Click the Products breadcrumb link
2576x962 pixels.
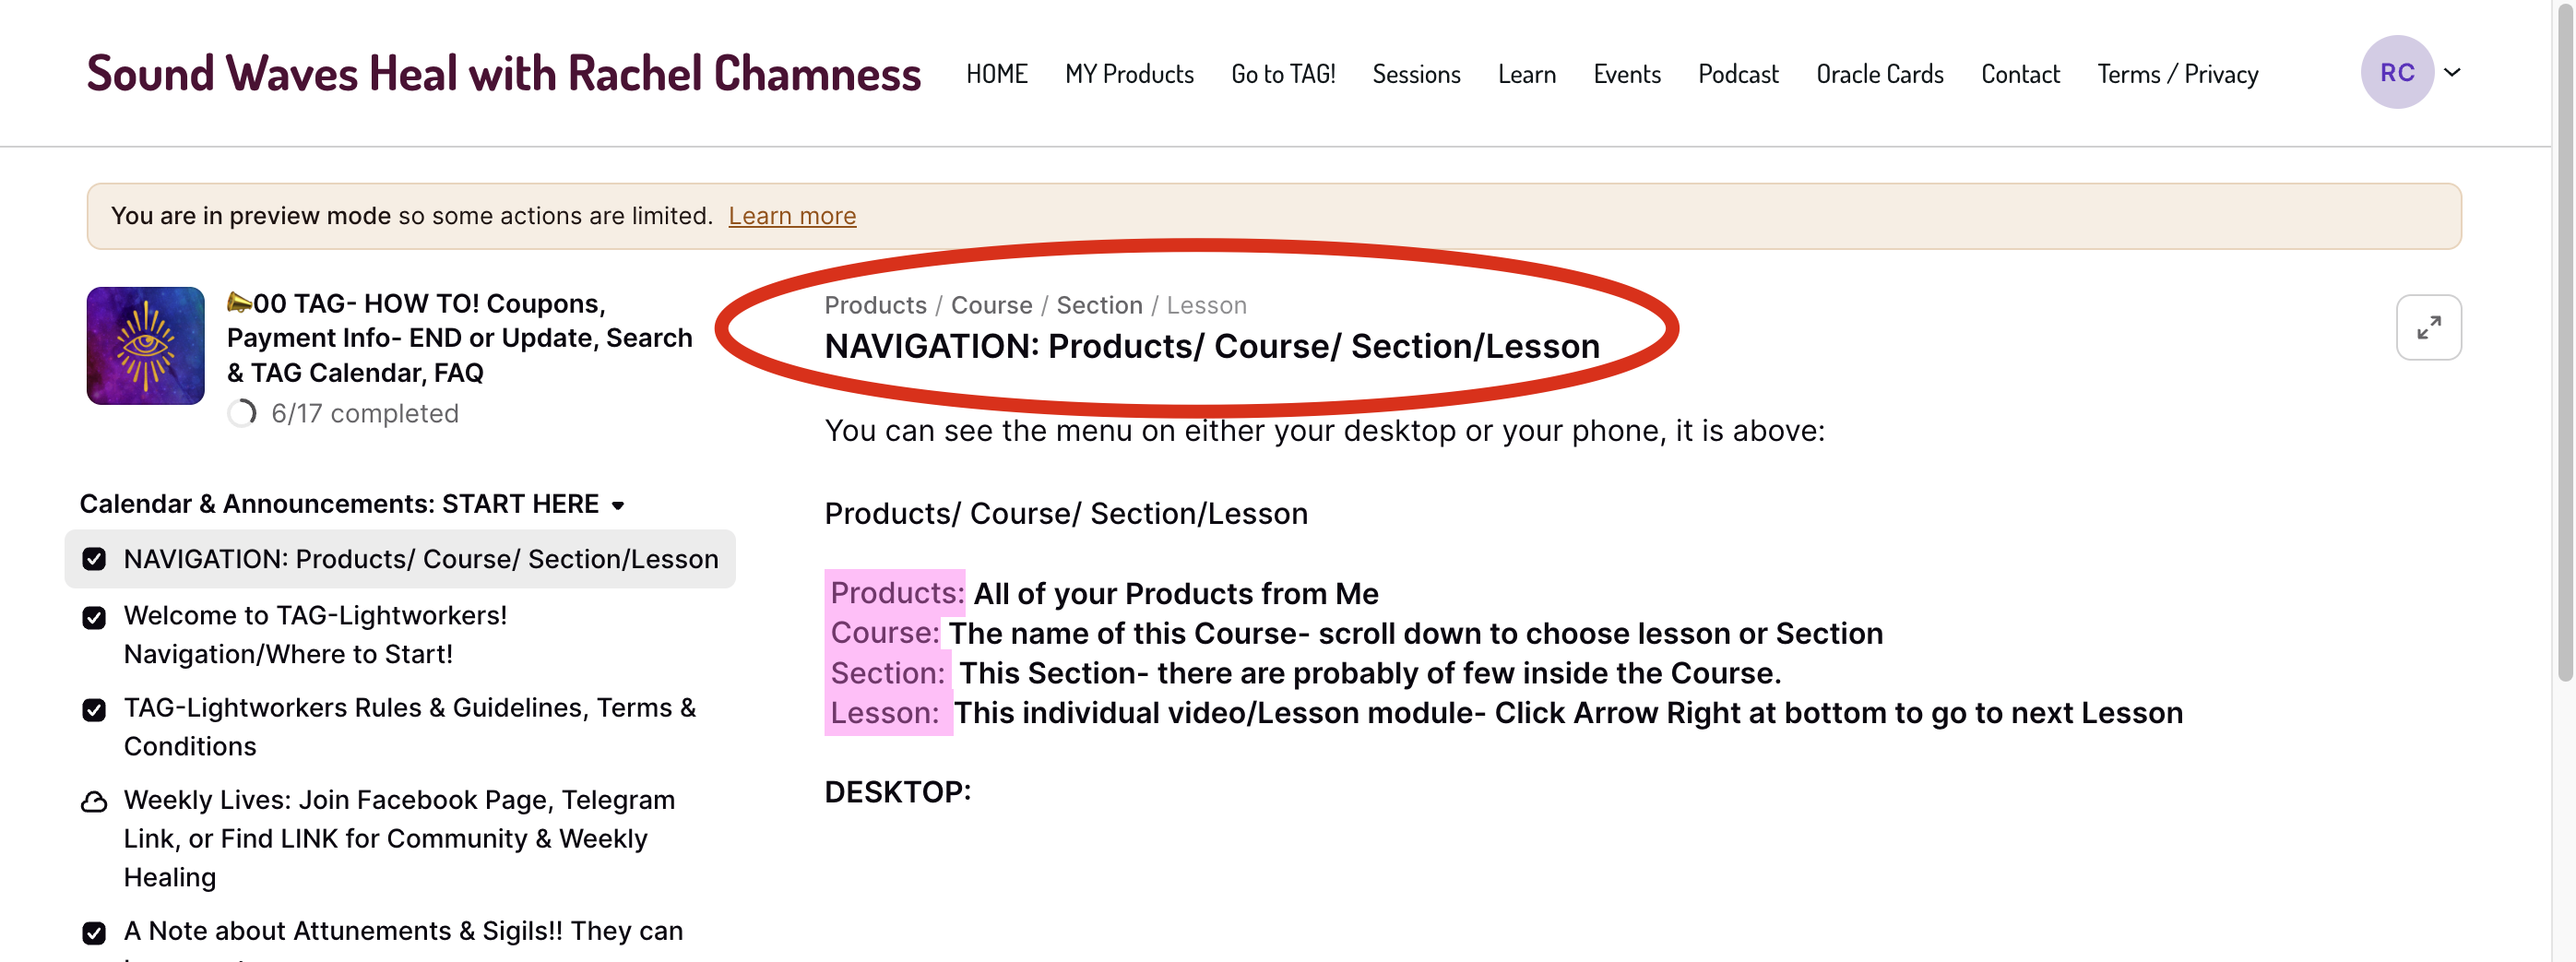(x=875, y=305)
